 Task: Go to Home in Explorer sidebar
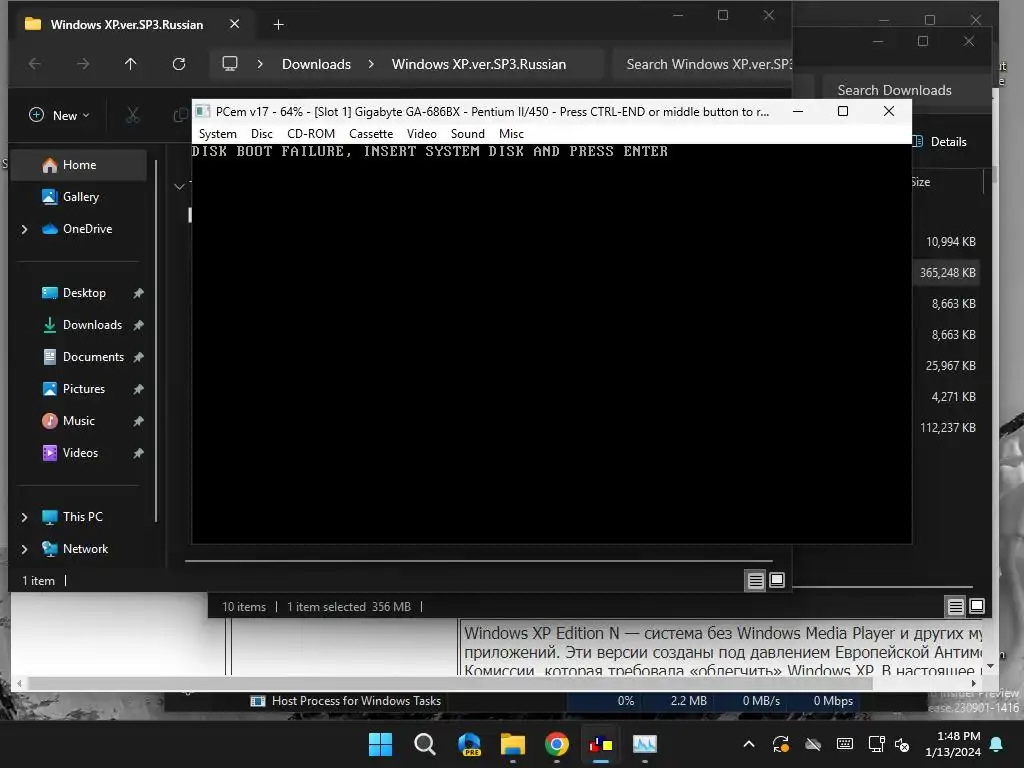[79, 165]
